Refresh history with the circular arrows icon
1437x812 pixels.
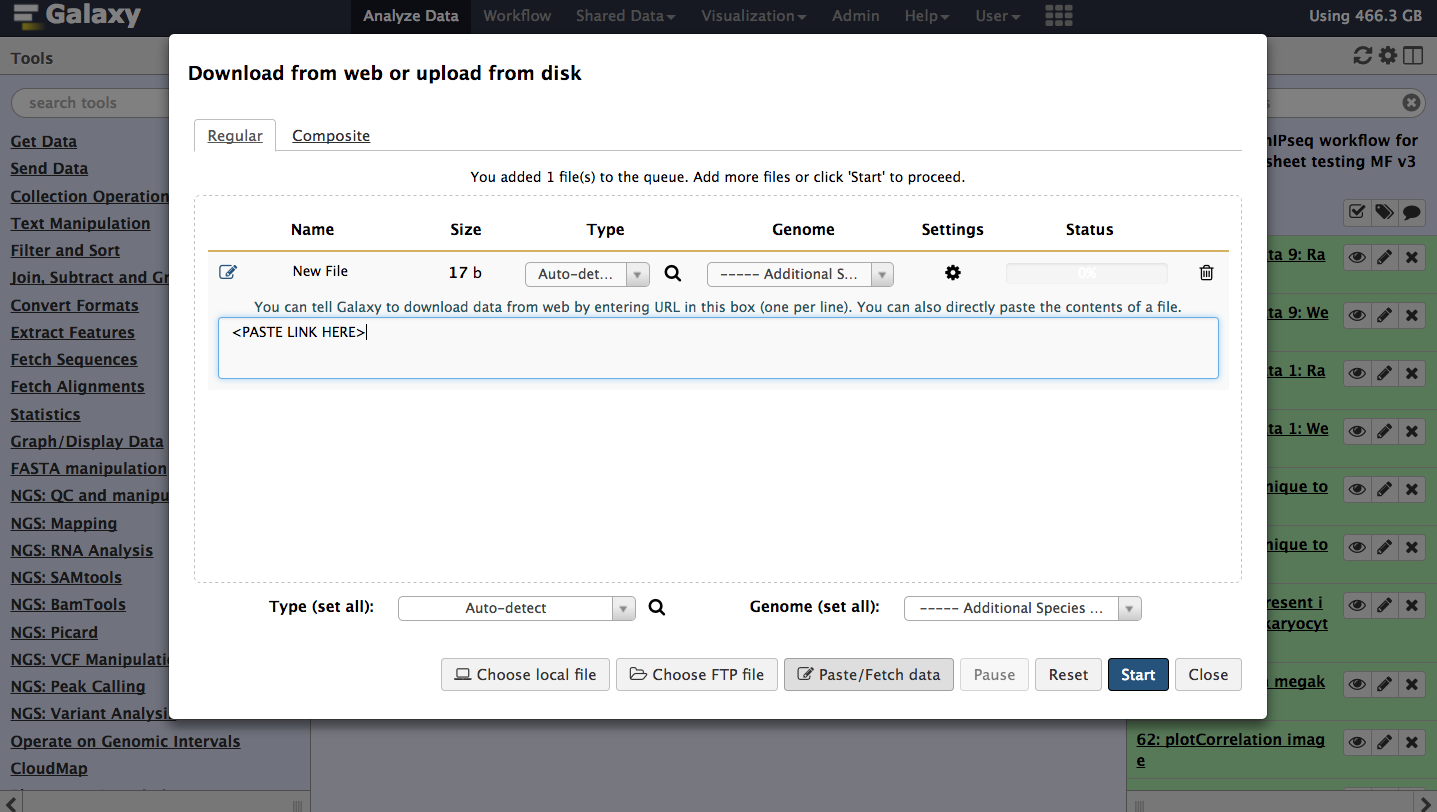pos(1363,56)
